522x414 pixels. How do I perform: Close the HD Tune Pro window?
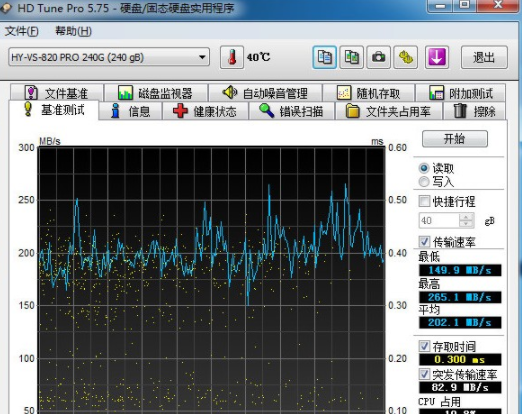click(x=498, y=5)
